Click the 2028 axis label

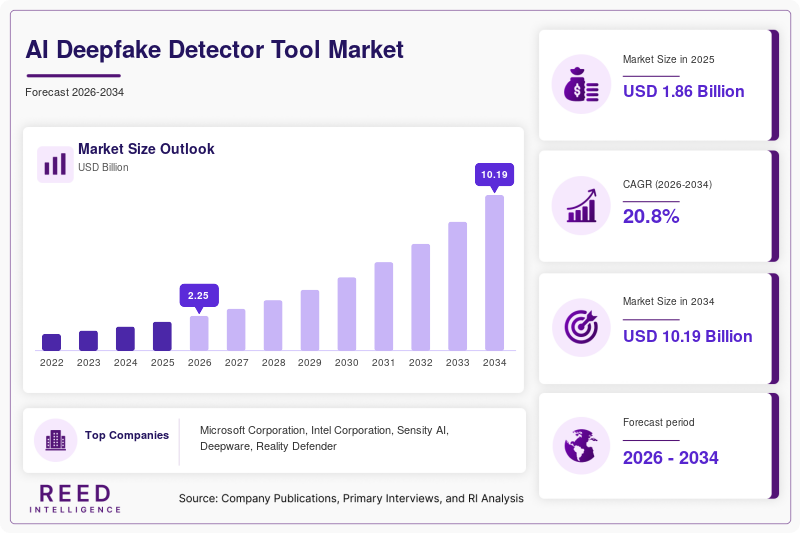pyautogui.click(x=273, y=363)
